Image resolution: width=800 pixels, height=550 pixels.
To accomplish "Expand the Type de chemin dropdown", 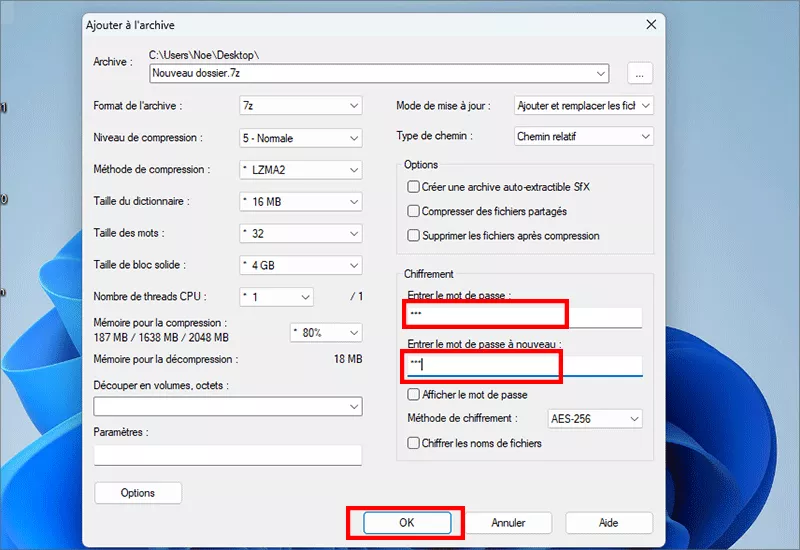I will click(x=583, y=136).
